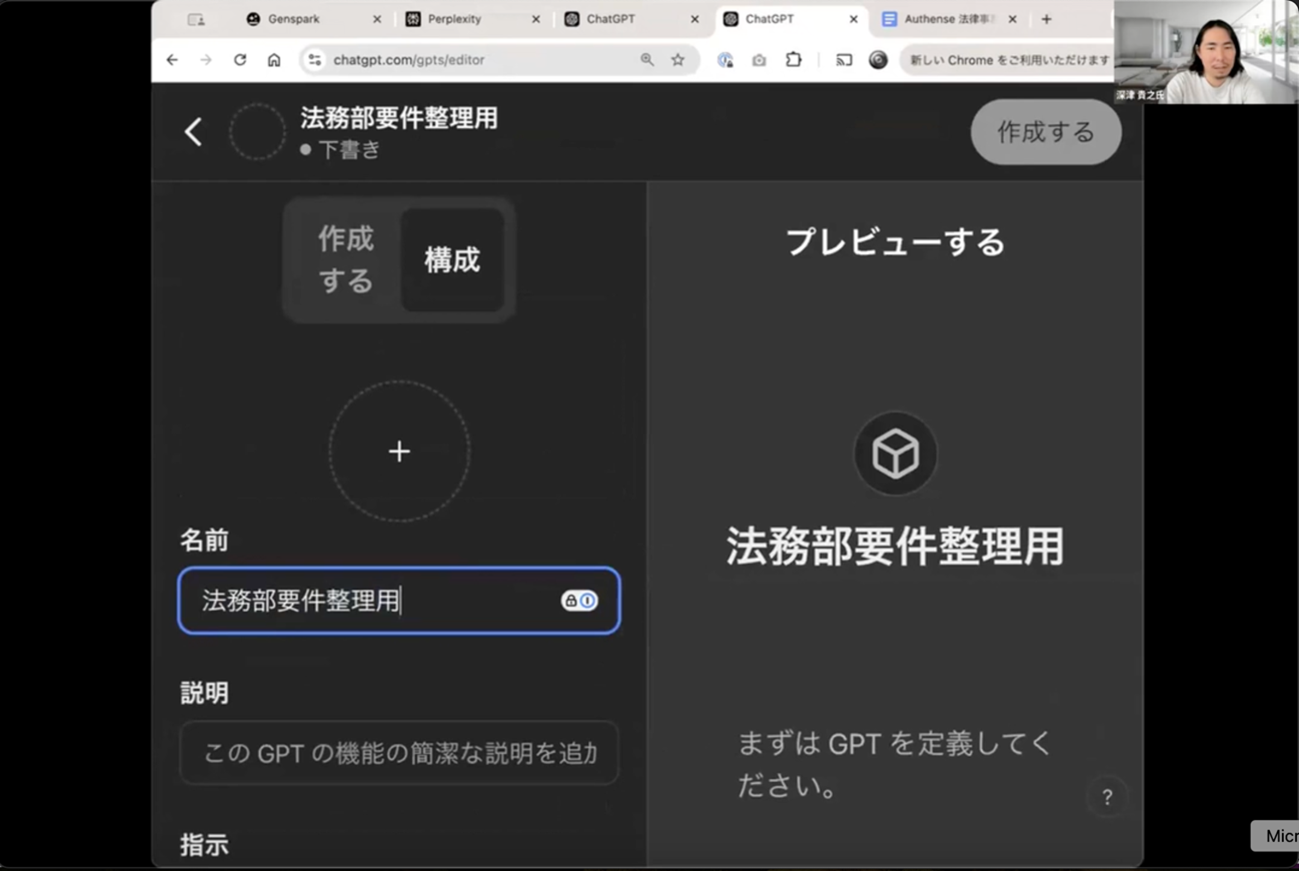This screenshot has height=871, width=1299.
Task: Bookmark this page with the star icon
Action: [x=678, y=60]
